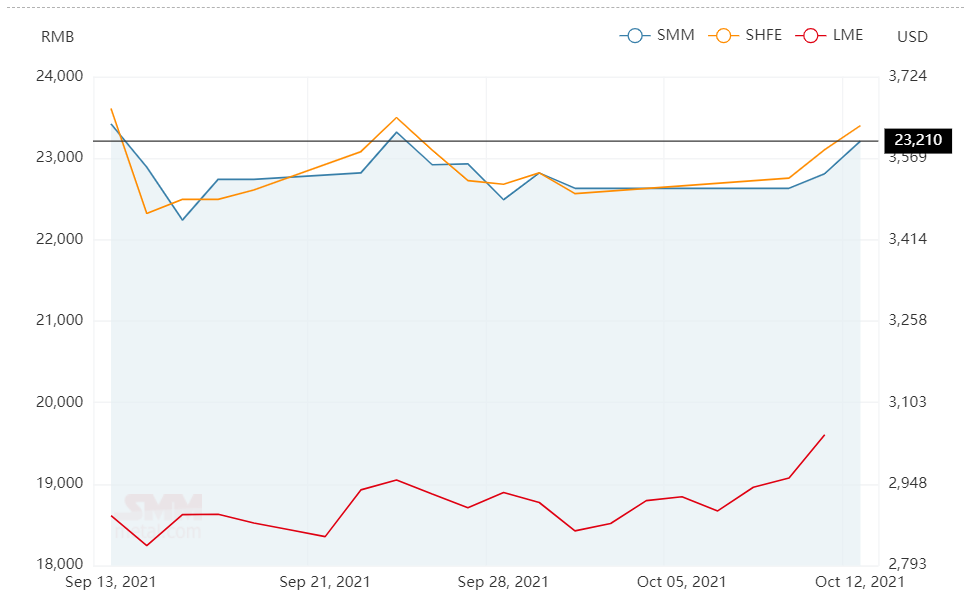Select the Oct 12, 2021 axis date
The height and width of the screenshot is (597, 969).
point(860,582)
